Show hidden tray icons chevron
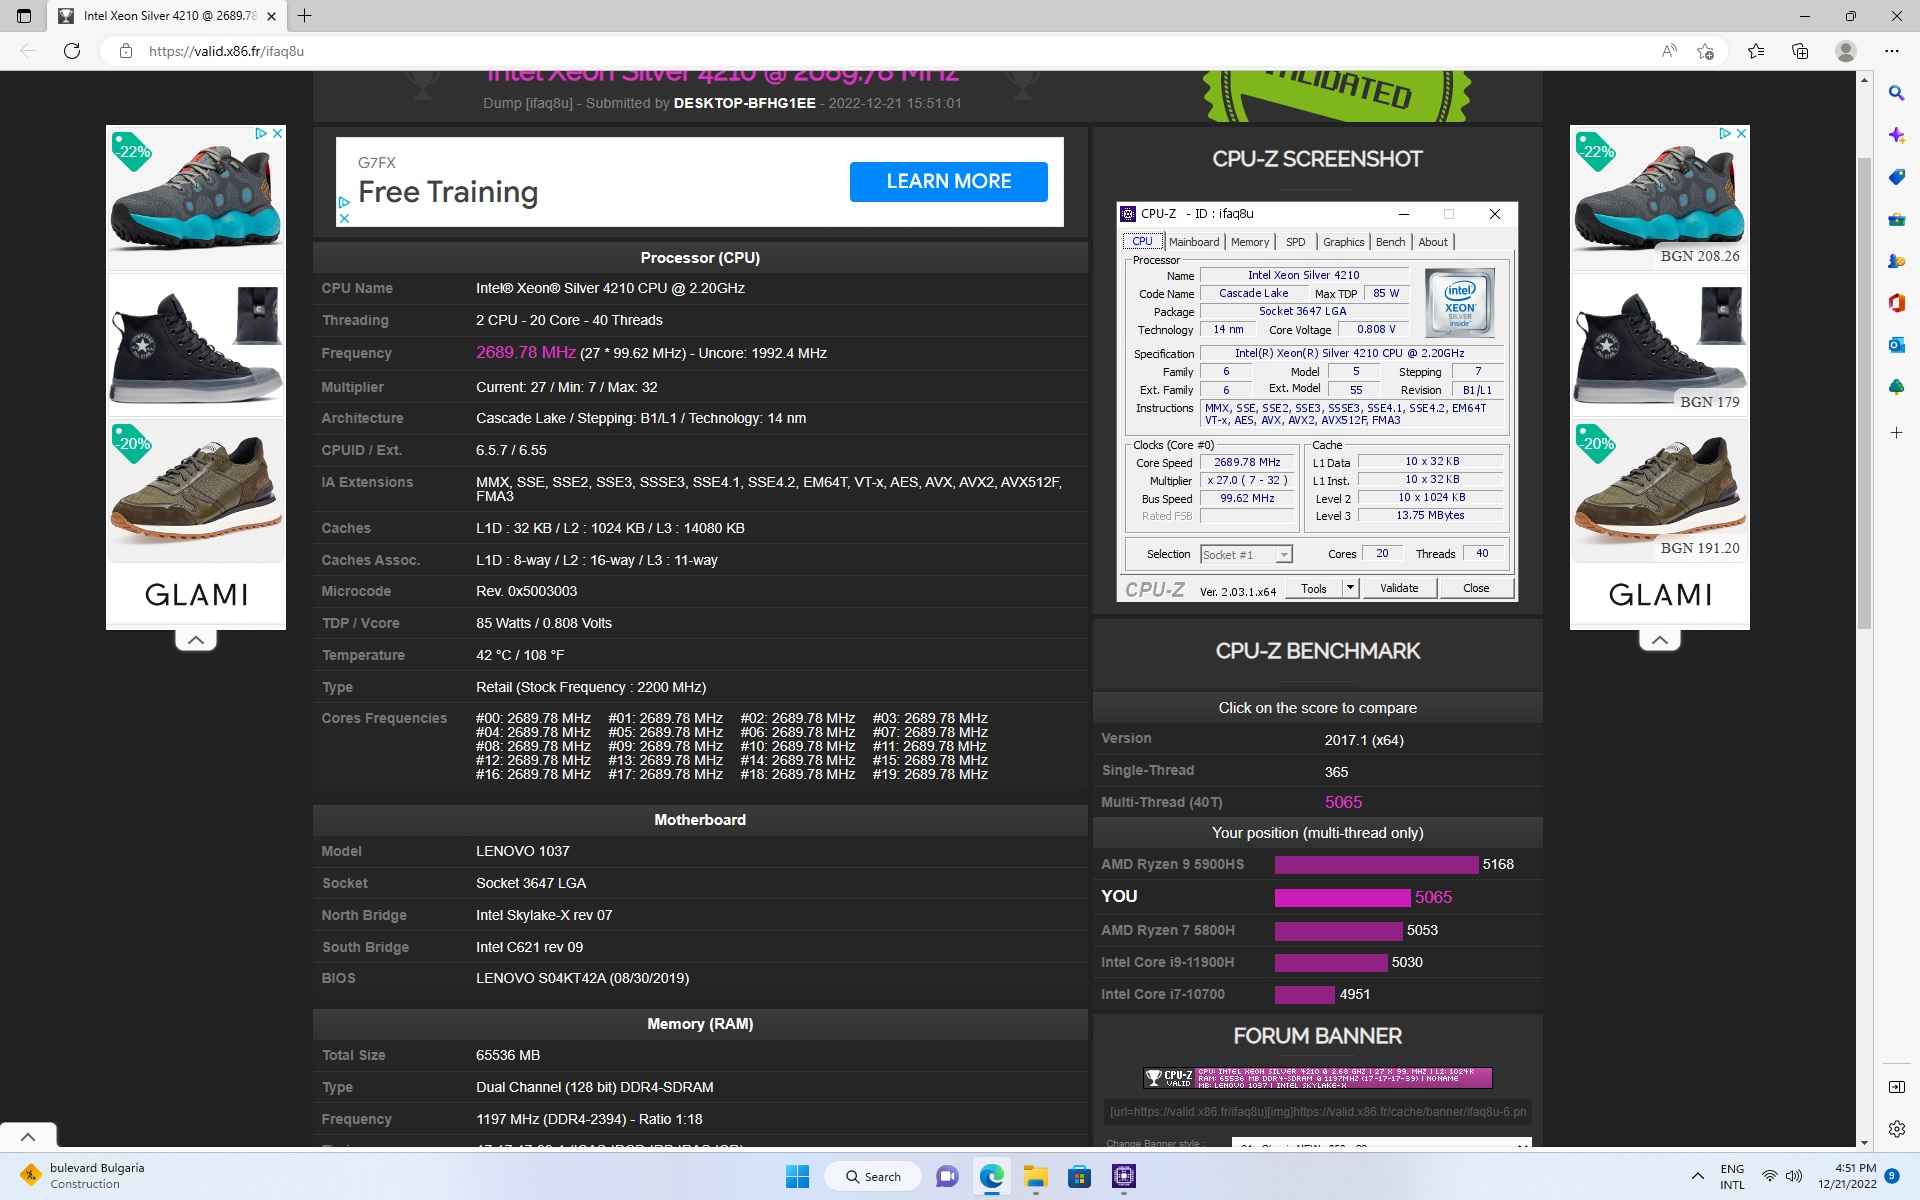Image resolution: width=1920 pixels, height=1200 pixels. pos(1697,1176)
